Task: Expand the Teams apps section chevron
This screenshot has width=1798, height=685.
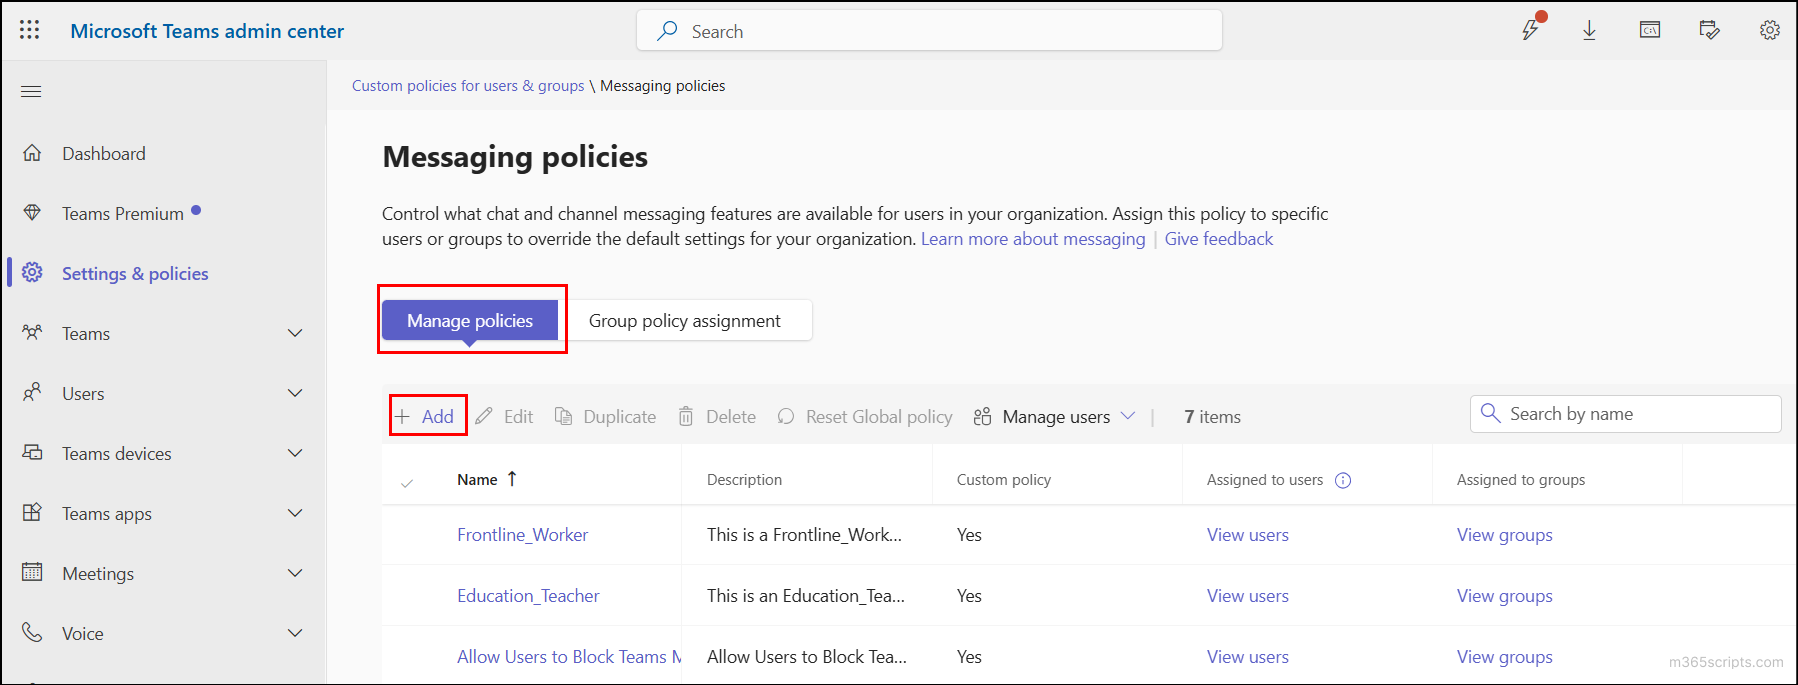Action: coord(295,513)
